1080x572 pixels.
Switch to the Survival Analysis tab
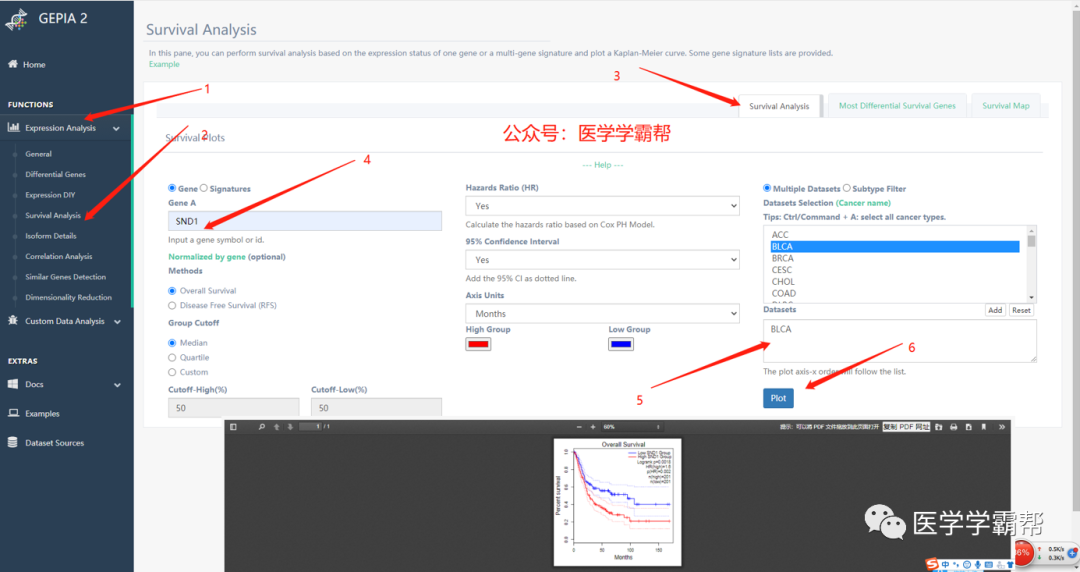(x=779, y=106)
